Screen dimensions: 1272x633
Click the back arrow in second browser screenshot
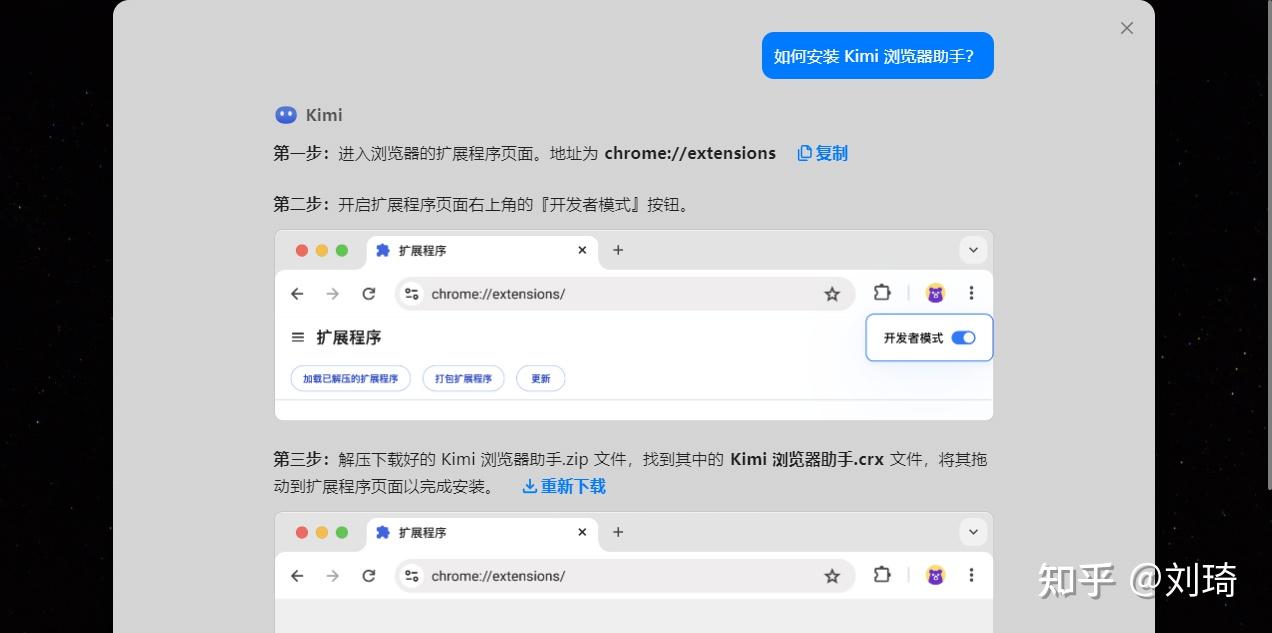[297, 576]
